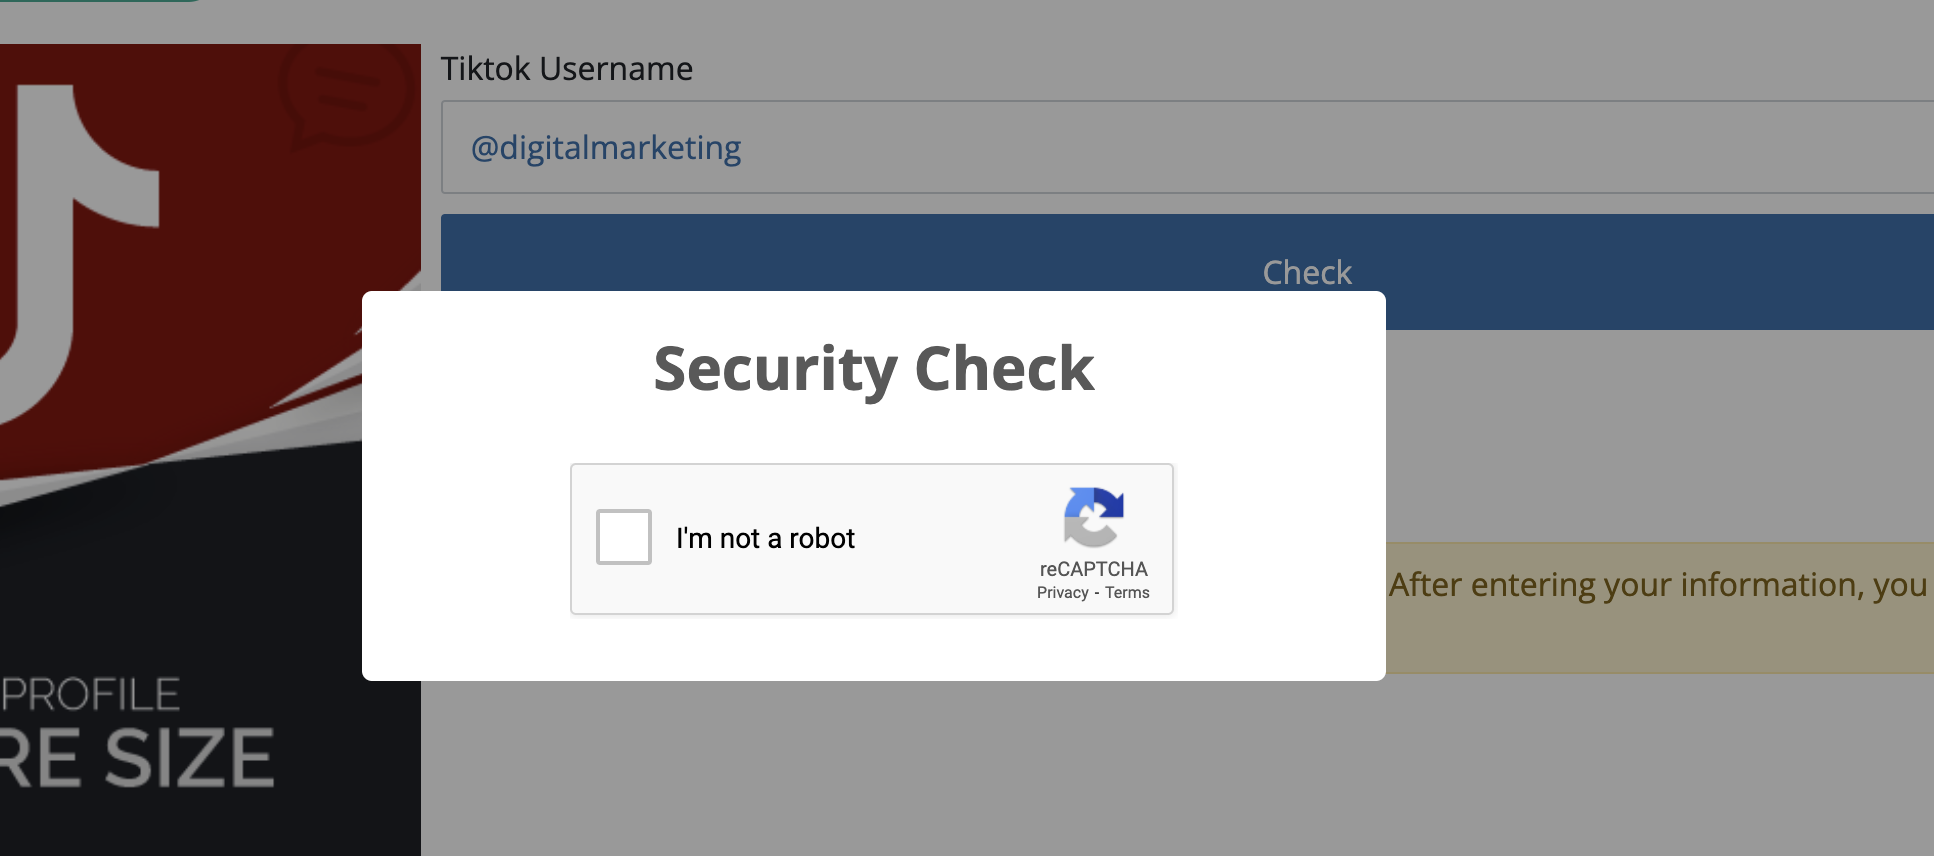Click the "reCAPTCHA" text under the logo

coord(1093,569)
